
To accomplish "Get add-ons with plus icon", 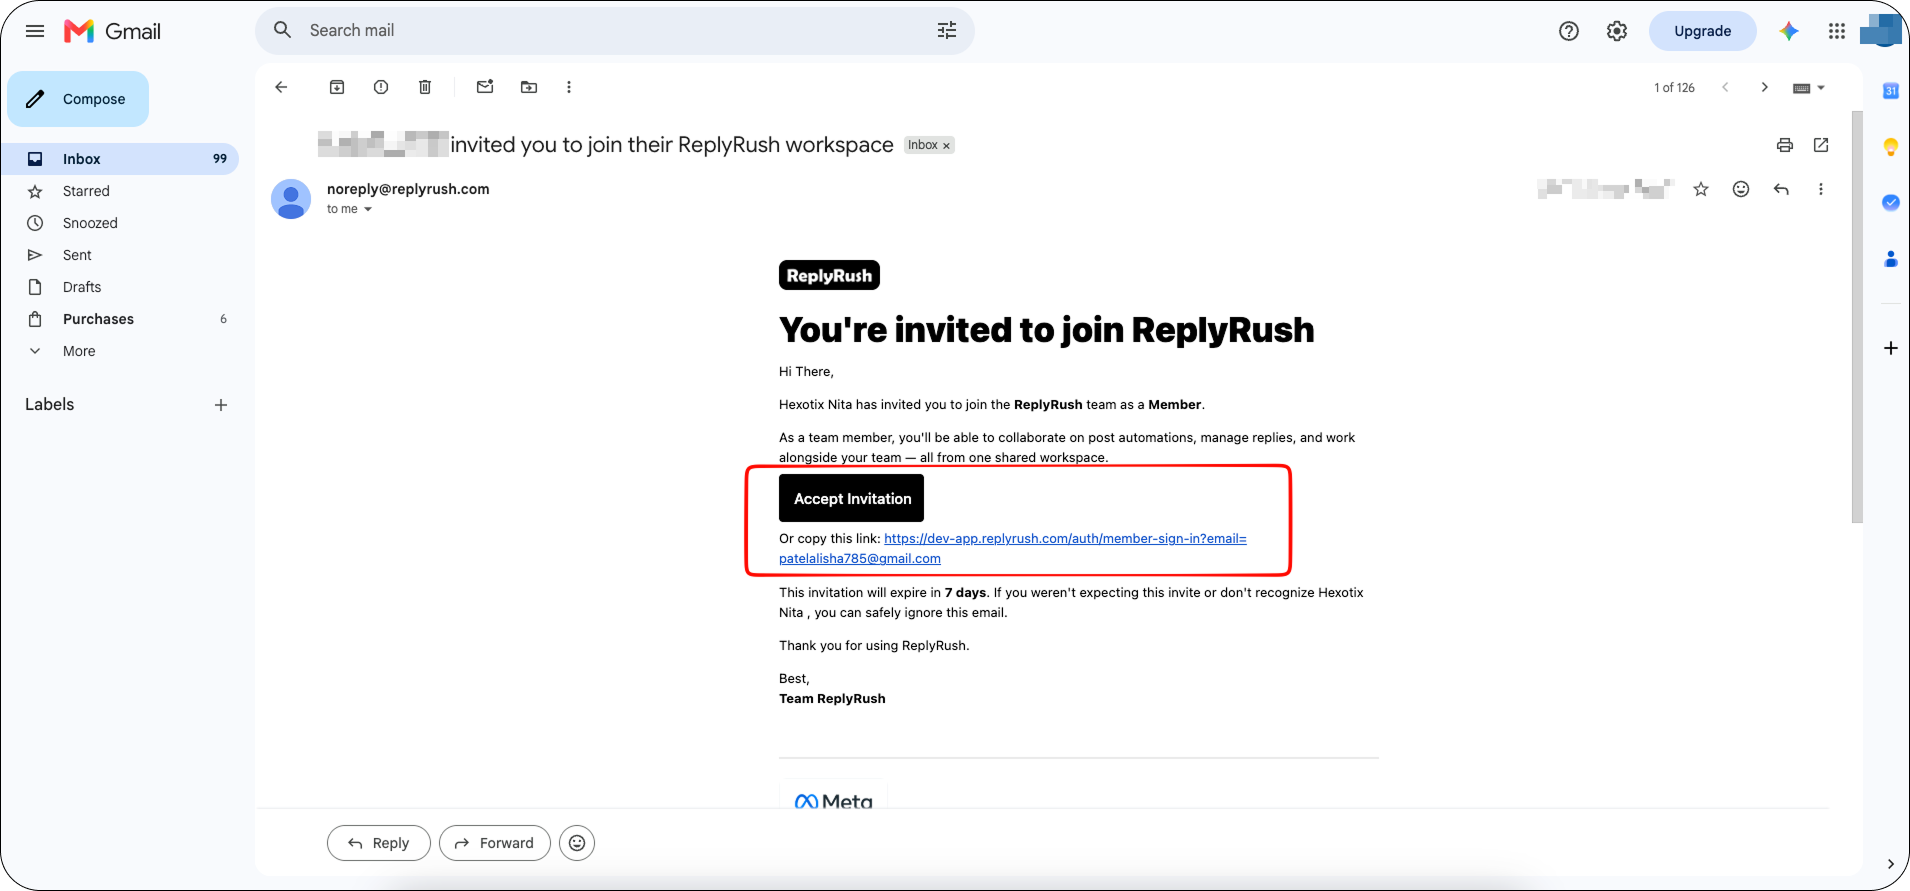I will coord(1891,348).
